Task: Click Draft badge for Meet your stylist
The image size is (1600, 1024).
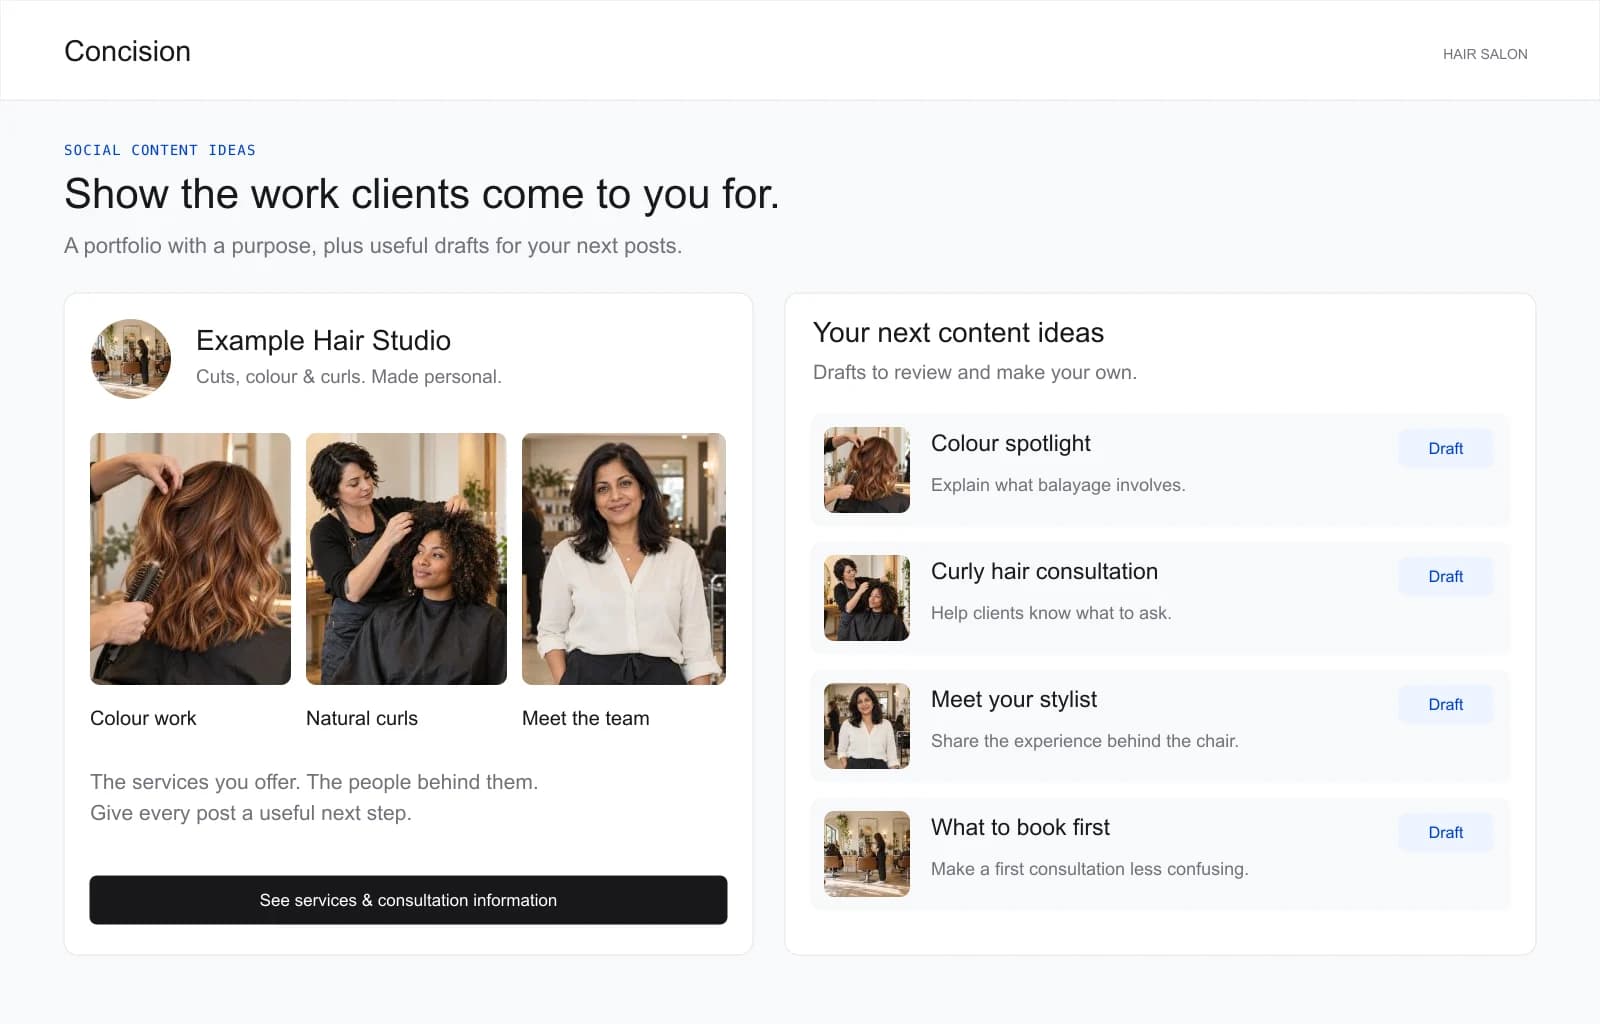Action: coord(1445,704)
